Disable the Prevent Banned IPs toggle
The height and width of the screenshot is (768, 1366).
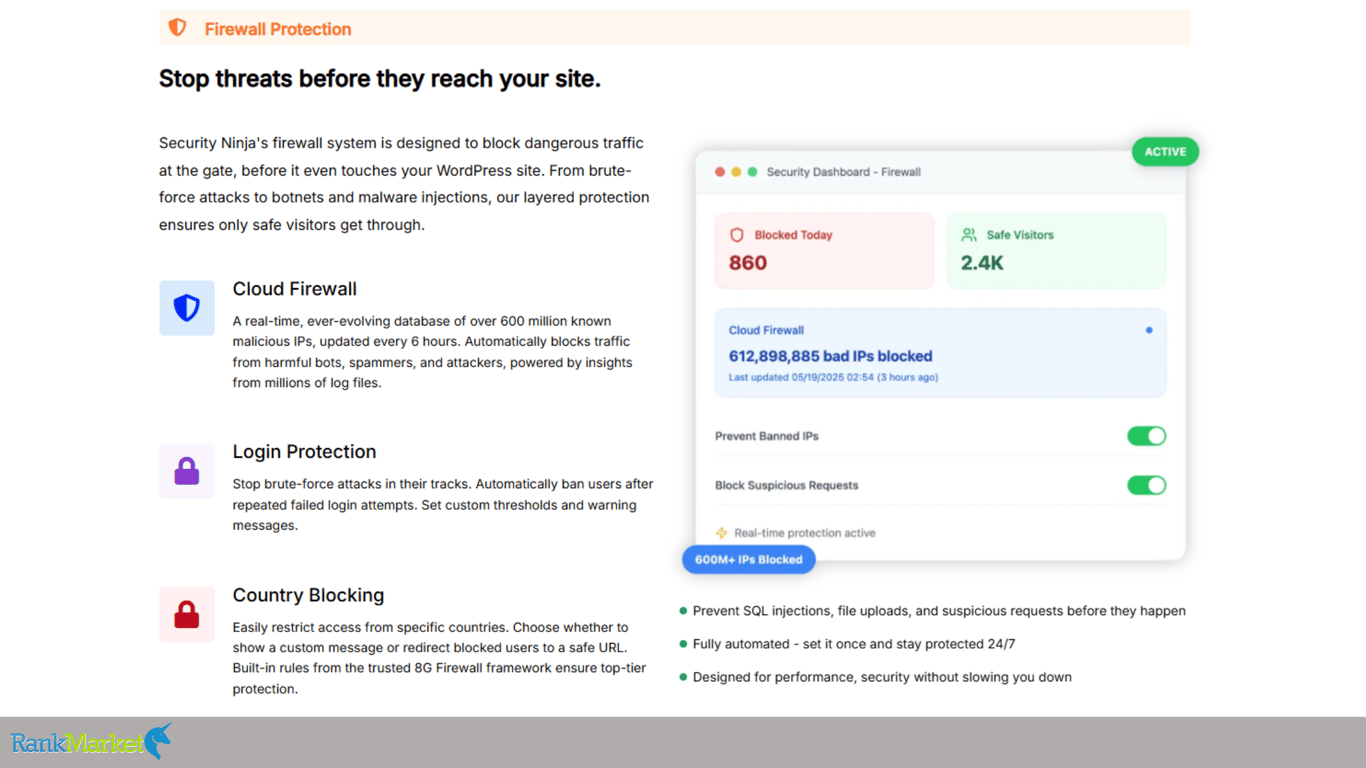tap(1147, 436)
